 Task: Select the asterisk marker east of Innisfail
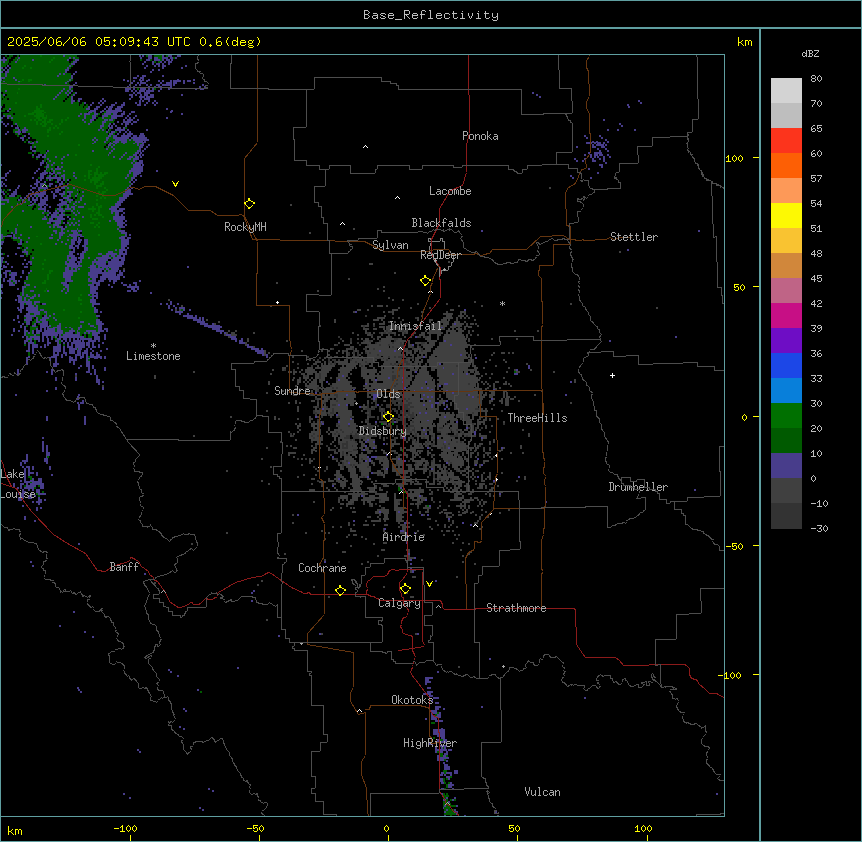pyautogui.click(x=502, y=303)
